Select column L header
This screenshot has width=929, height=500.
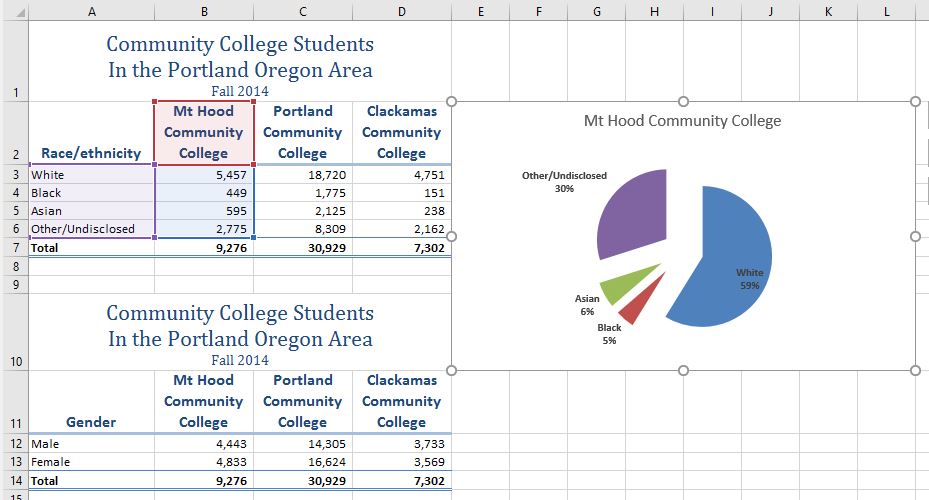click(886, 11)
